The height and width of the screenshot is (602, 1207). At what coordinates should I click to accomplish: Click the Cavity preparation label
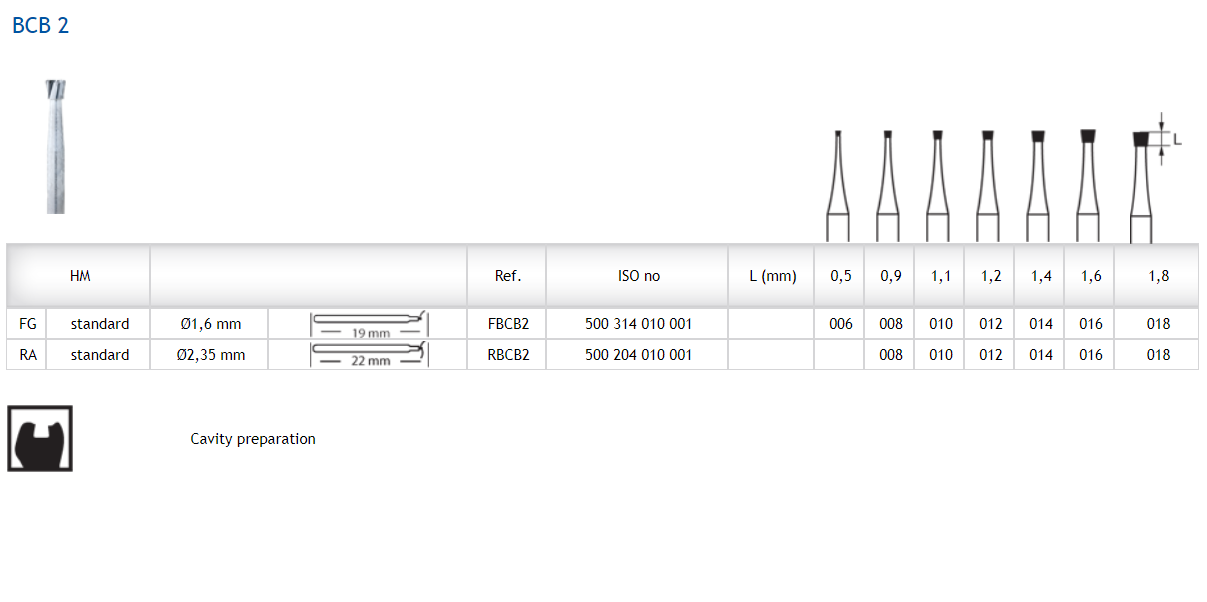click(x=253, y=439)
